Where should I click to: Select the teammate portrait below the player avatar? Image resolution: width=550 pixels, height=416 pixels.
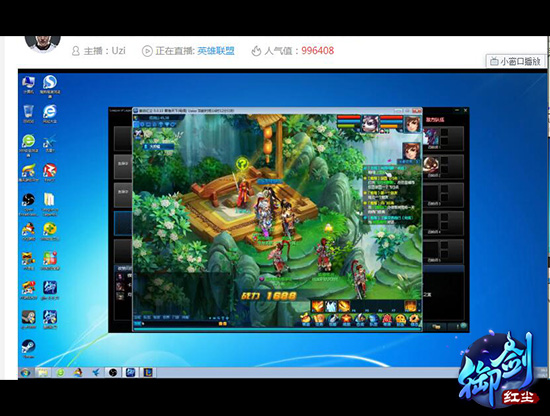tap(411, 151)
